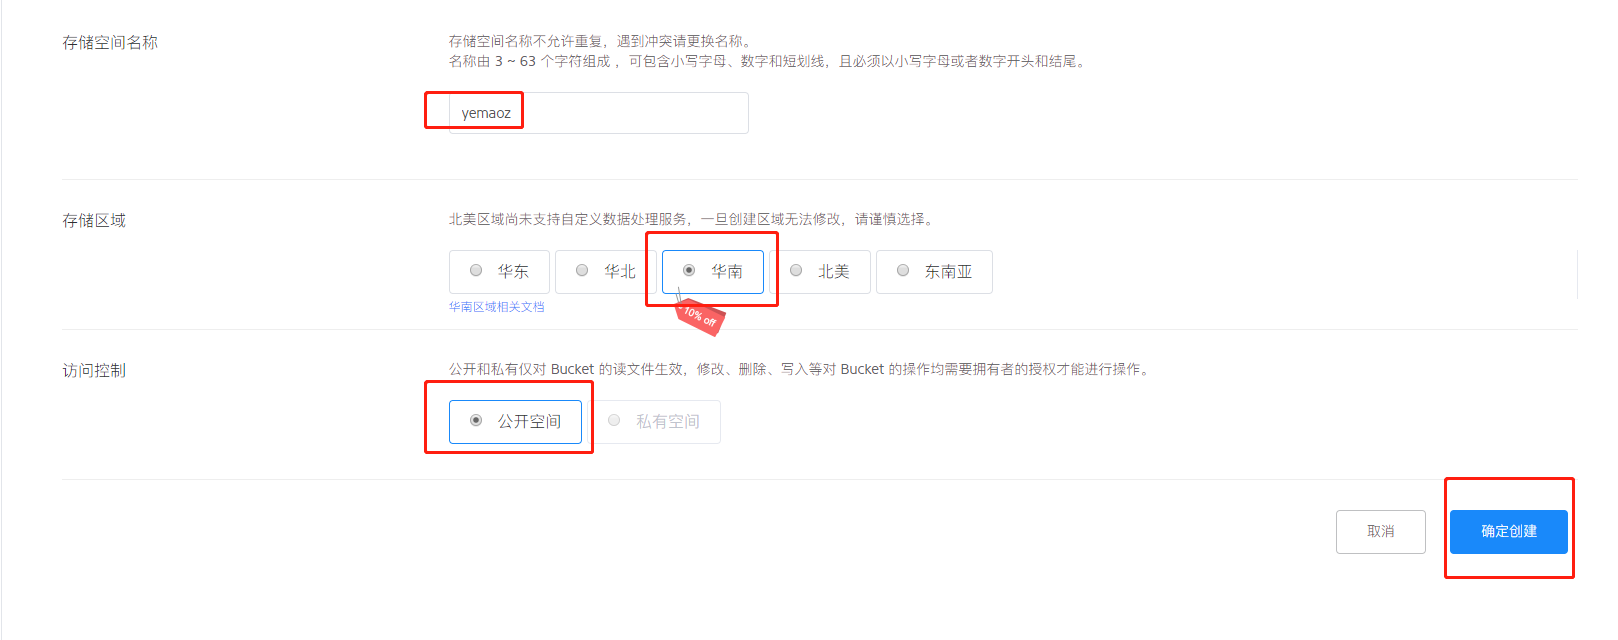Screen dimensions: 1618x640
Task: Click the 取消 button
Action: point(1381,531)
